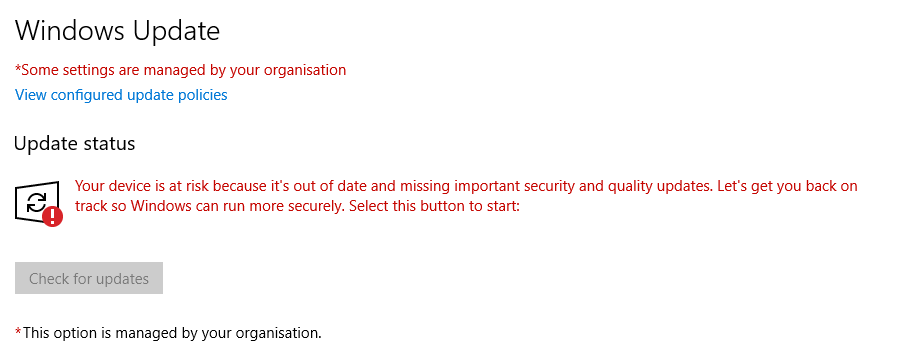Click the word Update in the page title
910x363 pixels.
[176, 31]
